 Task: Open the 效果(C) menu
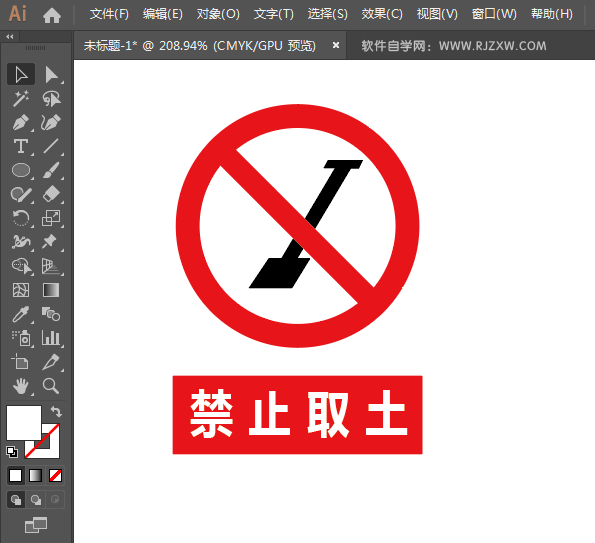[x=382, y=14]
